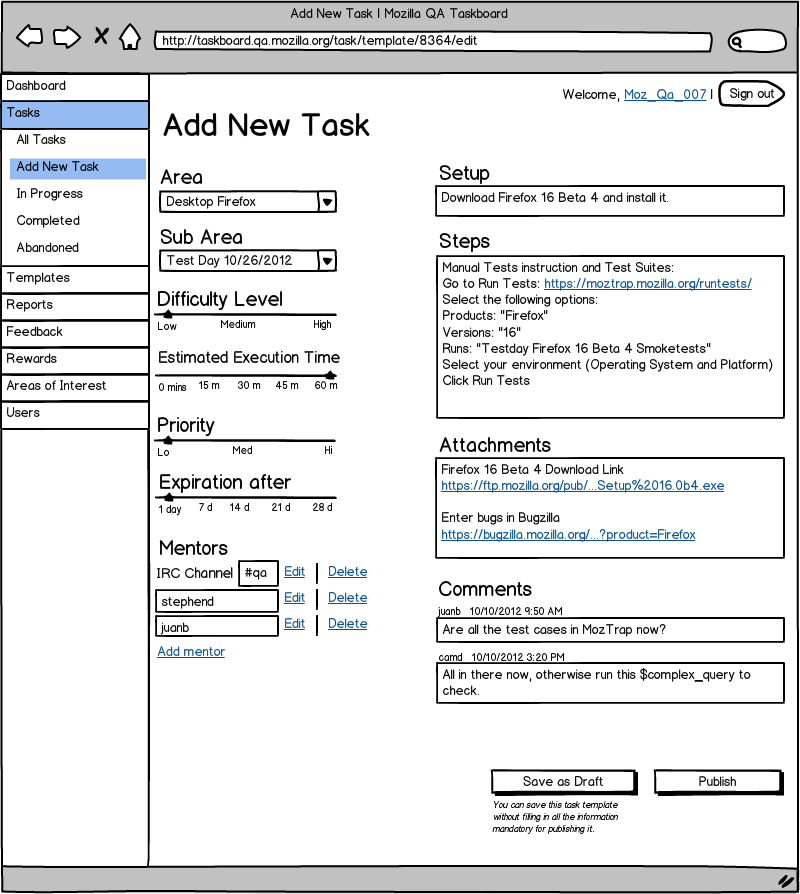Image resolution: width=800 pixels, height=894 pixels.
Task: Open the Rewards sidebar section
Action: tap(75, 359)
